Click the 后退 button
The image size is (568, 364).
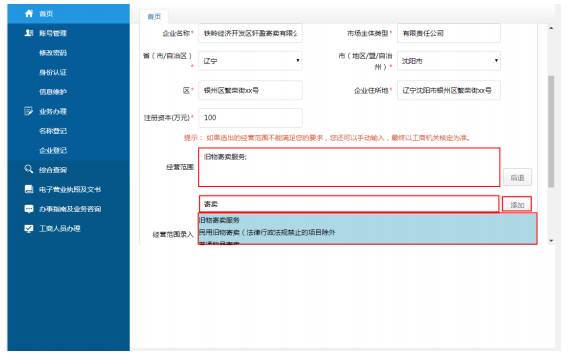pyautogui.click(x=517, y=177)
